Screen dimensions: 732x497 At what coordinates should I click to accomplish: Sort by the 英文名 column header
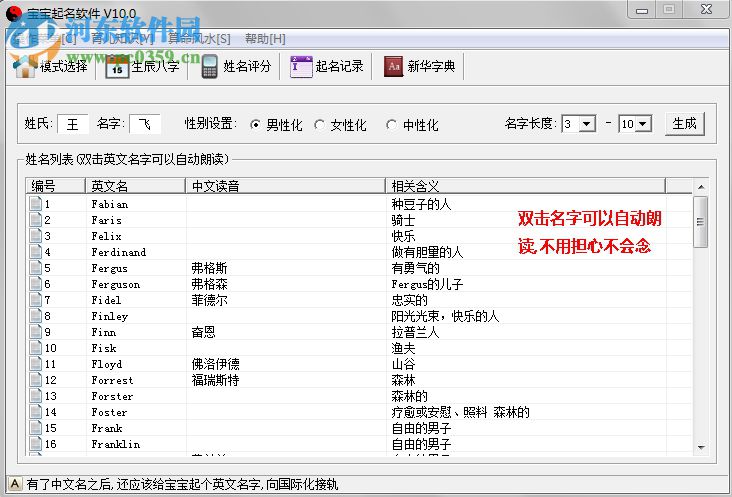point(135,186)
